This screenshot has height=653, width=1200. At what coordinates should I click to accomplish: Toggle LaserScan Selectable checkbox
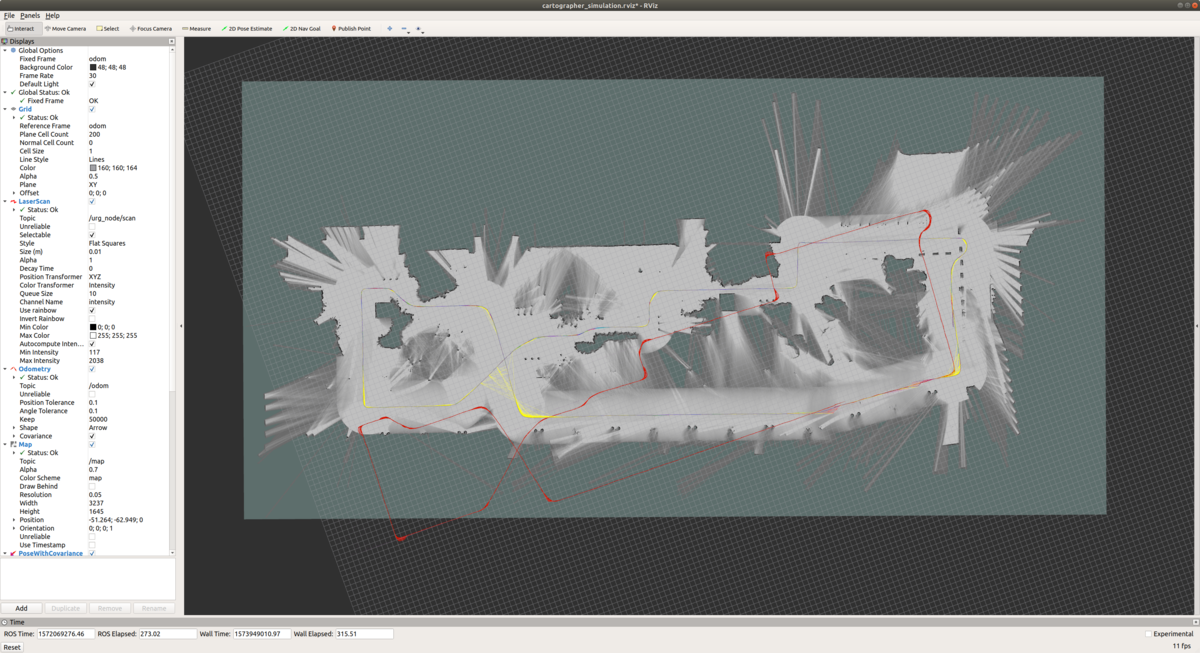pyautogui.click(x=92, y=235)
